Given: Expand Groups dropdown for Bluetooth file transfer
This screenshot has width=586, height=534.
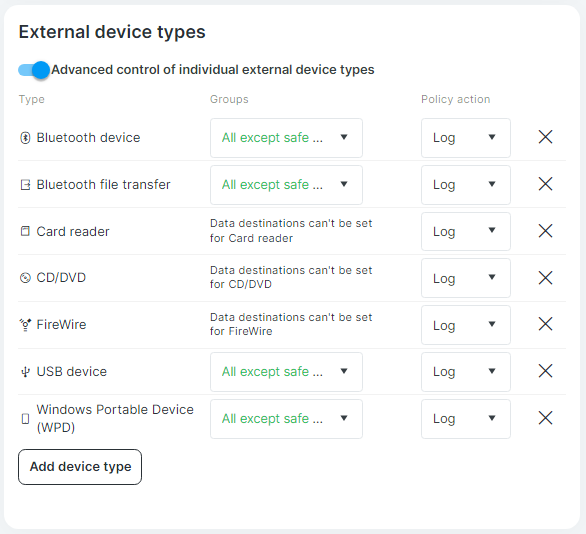Looking at the screenshot, I should click(286, 185).
